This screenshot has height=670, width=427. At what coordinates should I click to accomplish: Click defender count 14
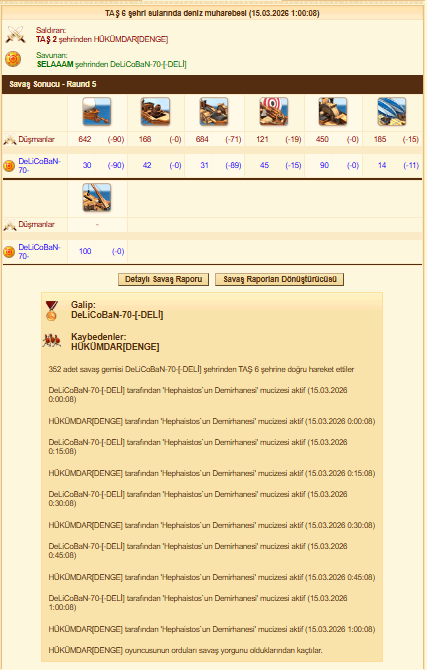point(382,165)
